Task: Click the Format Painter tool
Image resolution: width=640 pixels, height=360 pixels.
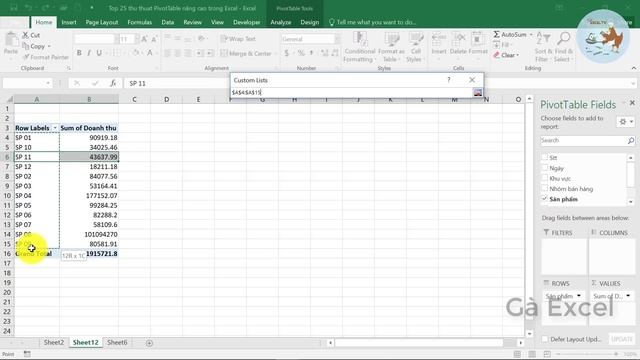Action: click(45, 57)
